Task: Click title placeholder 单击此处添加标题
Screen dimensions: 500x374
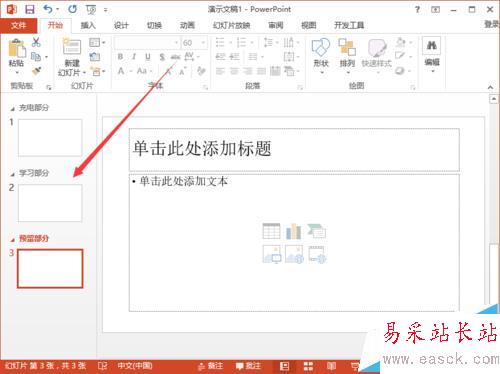Action: [294, 149]
